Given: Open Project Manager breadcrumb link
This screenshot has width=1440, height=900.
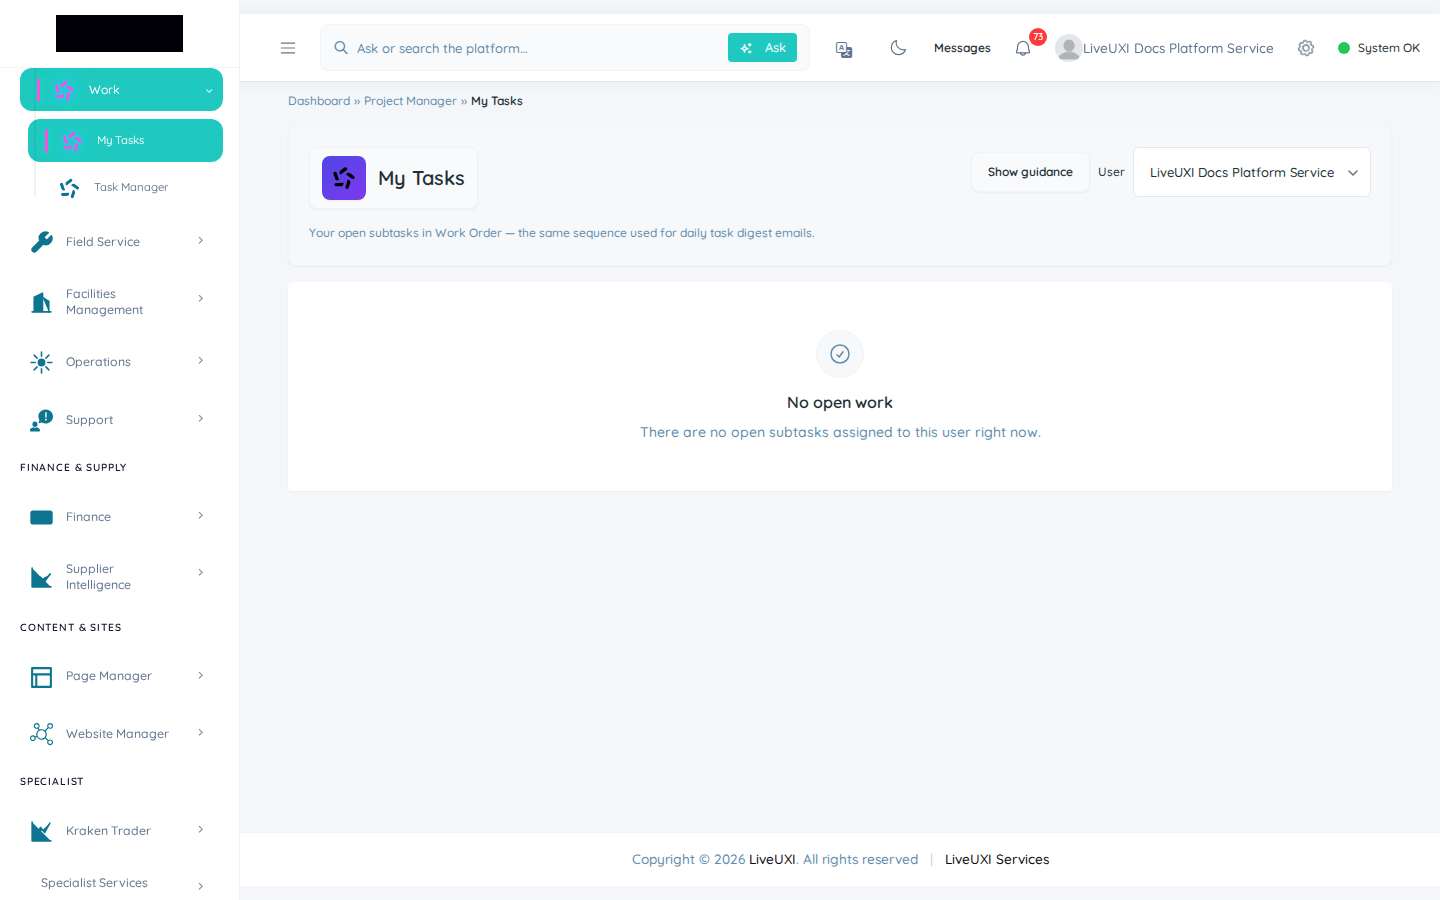Looking at the screenshot, I should tap(410, 101).
